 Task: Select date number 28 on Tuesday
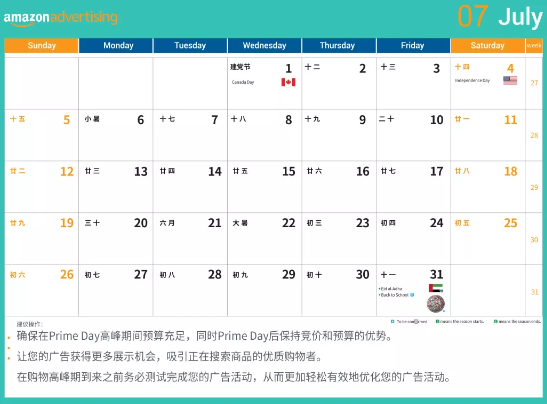point(215,275)
